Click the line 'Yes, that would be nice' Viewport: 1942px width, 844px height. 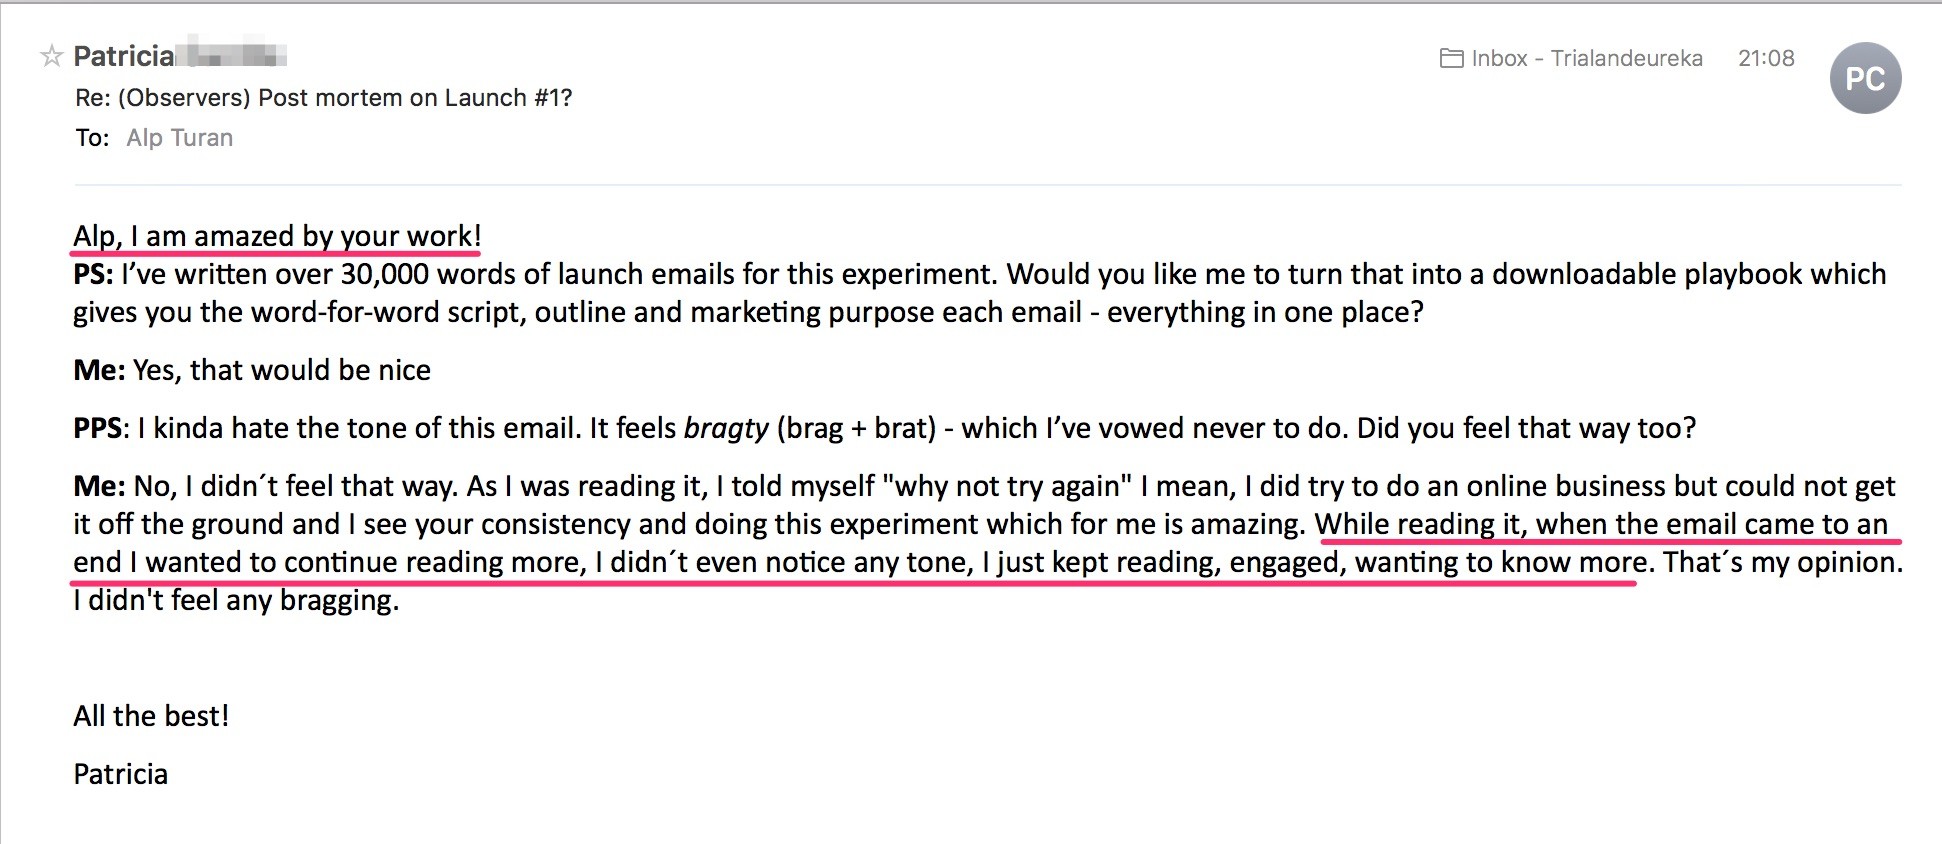(282, 370)
